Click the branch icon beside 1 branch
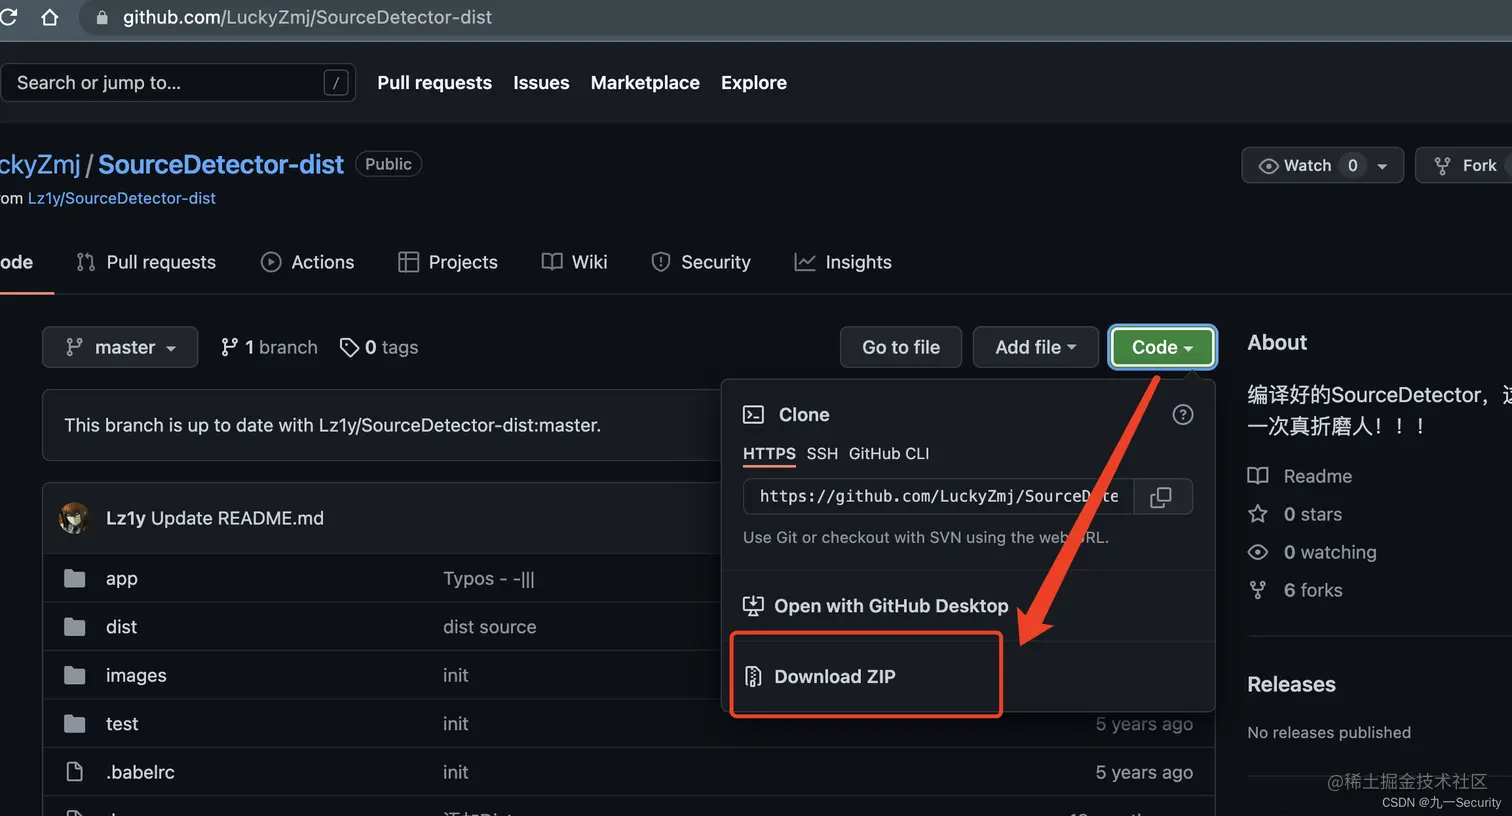The image size is (1512, 816). click(230, 347)
